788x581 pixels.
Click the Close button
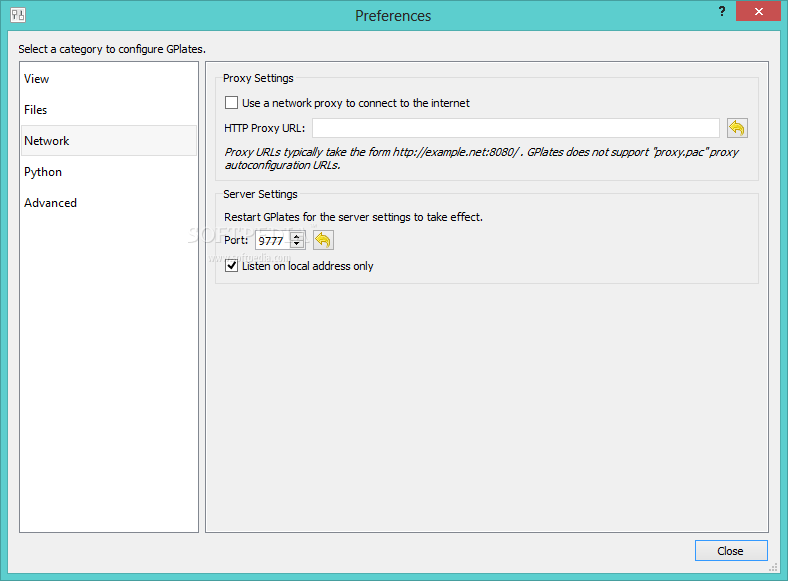pyautogui.click(x=731, y=551)
